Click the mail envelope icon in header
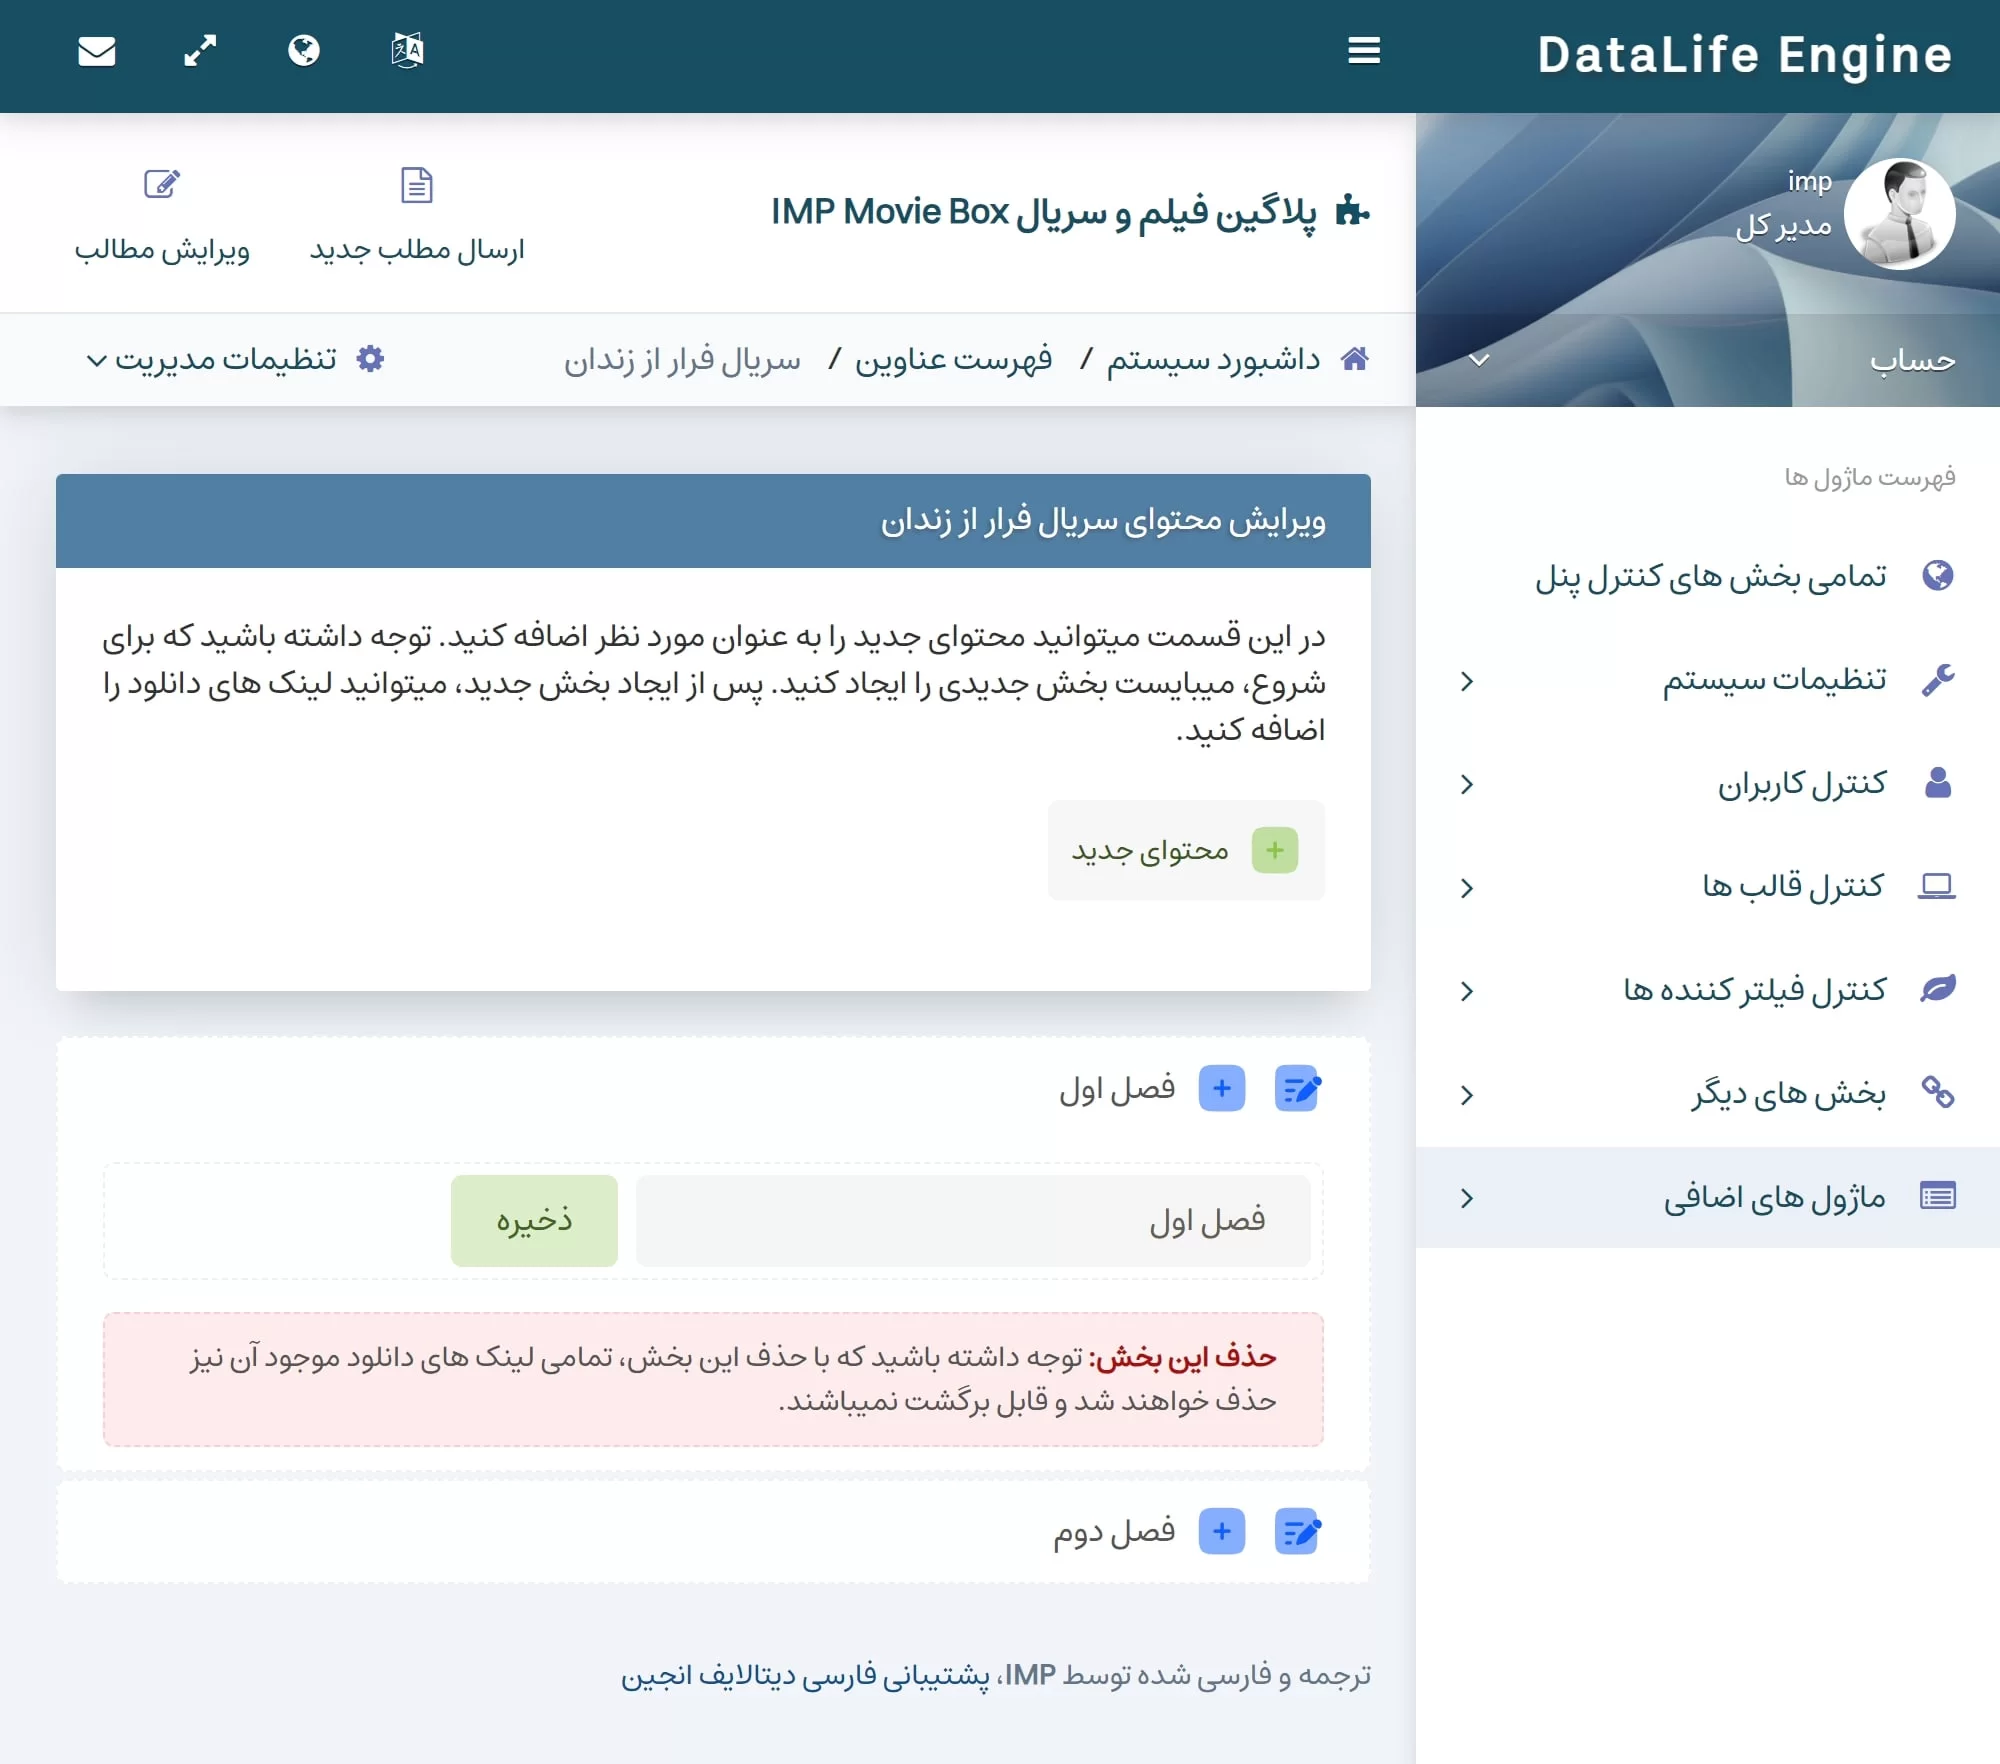This screenshot has height=1764, width=2000. (x=97, y=50)
